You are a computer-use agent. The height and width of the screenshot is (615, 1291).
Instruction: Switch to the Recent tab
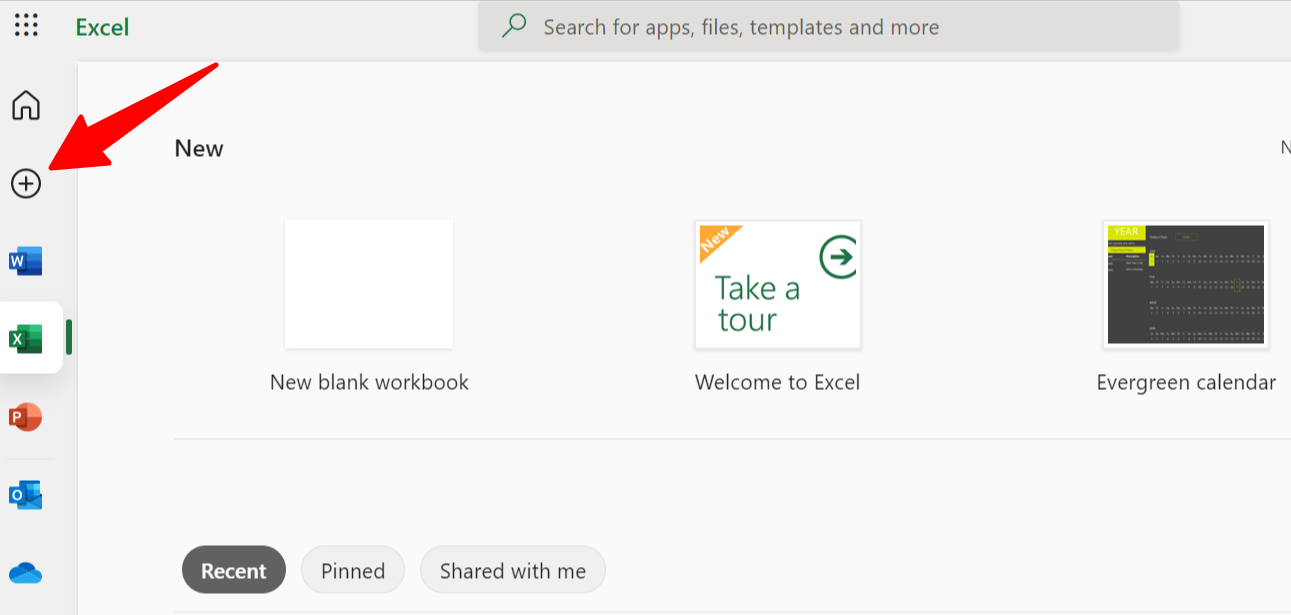pyautogui.click(x=234, y=570)
